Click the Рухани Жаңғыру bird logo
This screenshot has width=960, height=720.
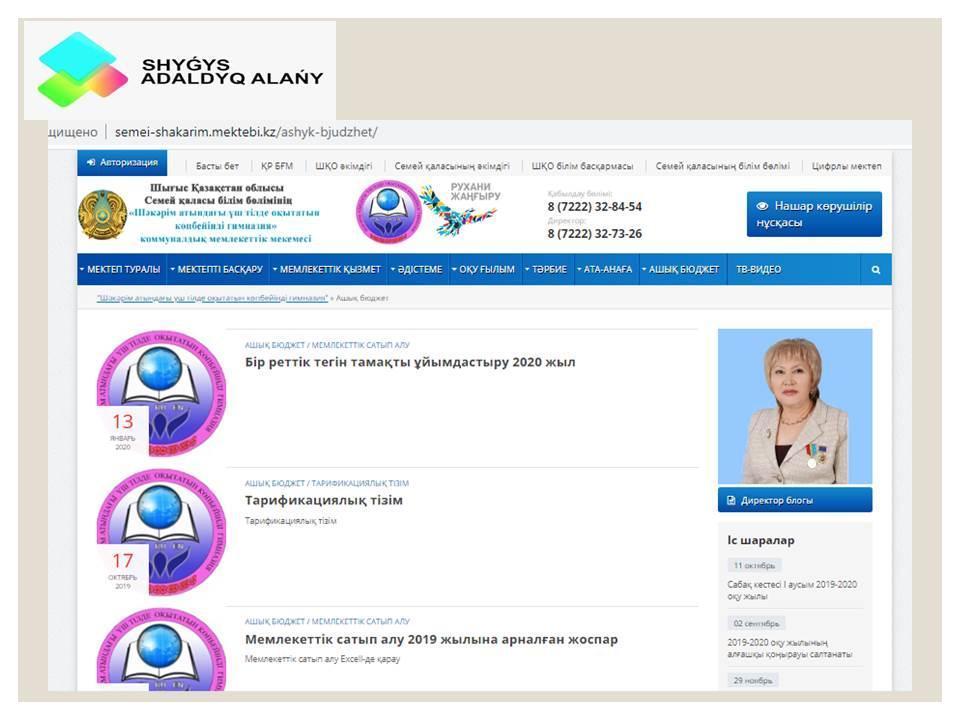458,211
